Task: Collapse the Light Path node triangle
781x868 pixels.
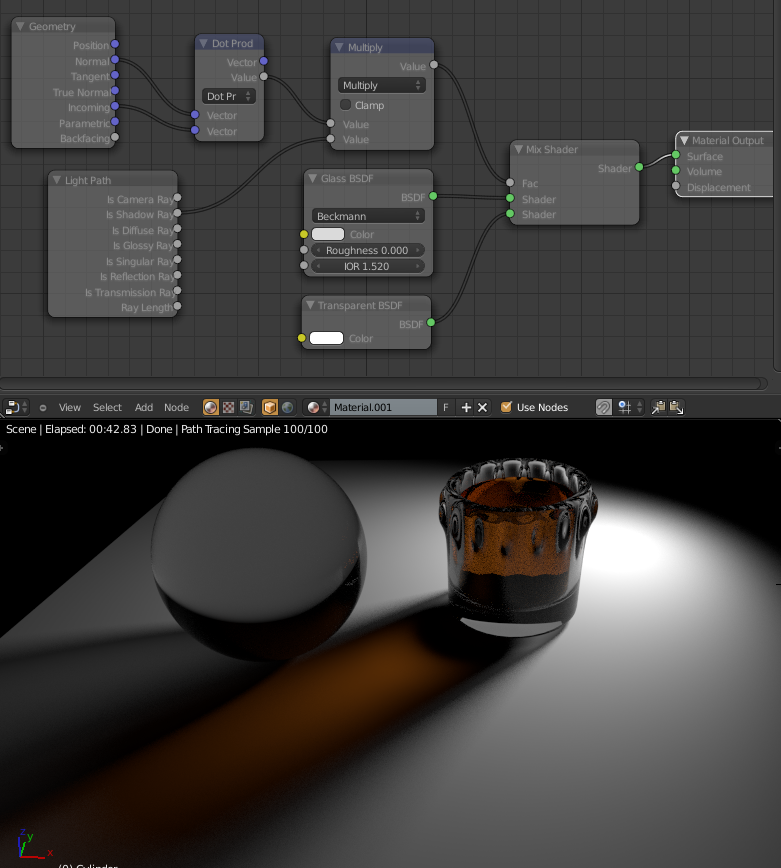Action: coord(56,180)
